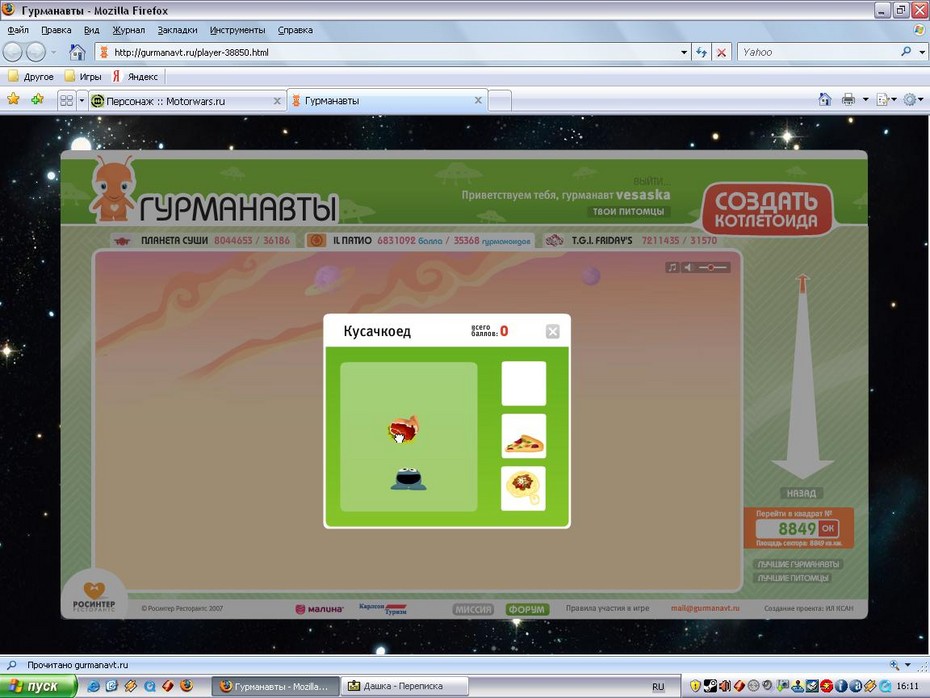This screenshot has width=930, height=698.
Task: Expand the print options dropdown arrow
Action: pyautogui.click(x=865, y=100)
